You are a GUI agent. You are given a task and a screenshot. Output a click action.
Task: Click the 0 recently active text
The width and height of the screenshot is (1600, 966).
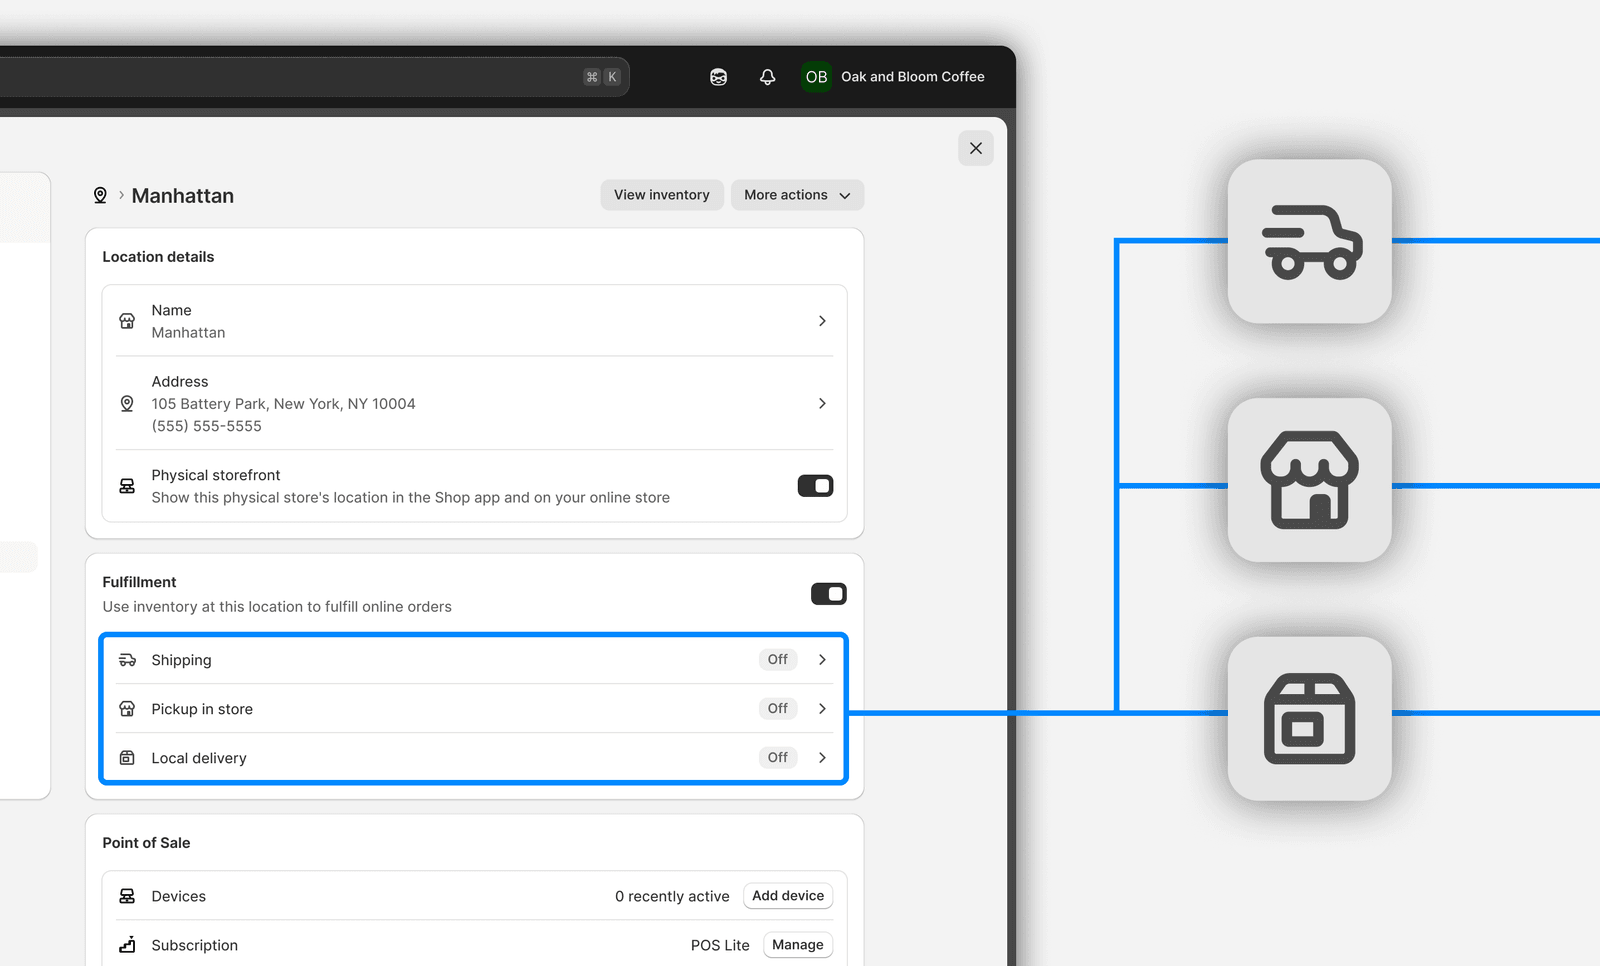(672, 896)
